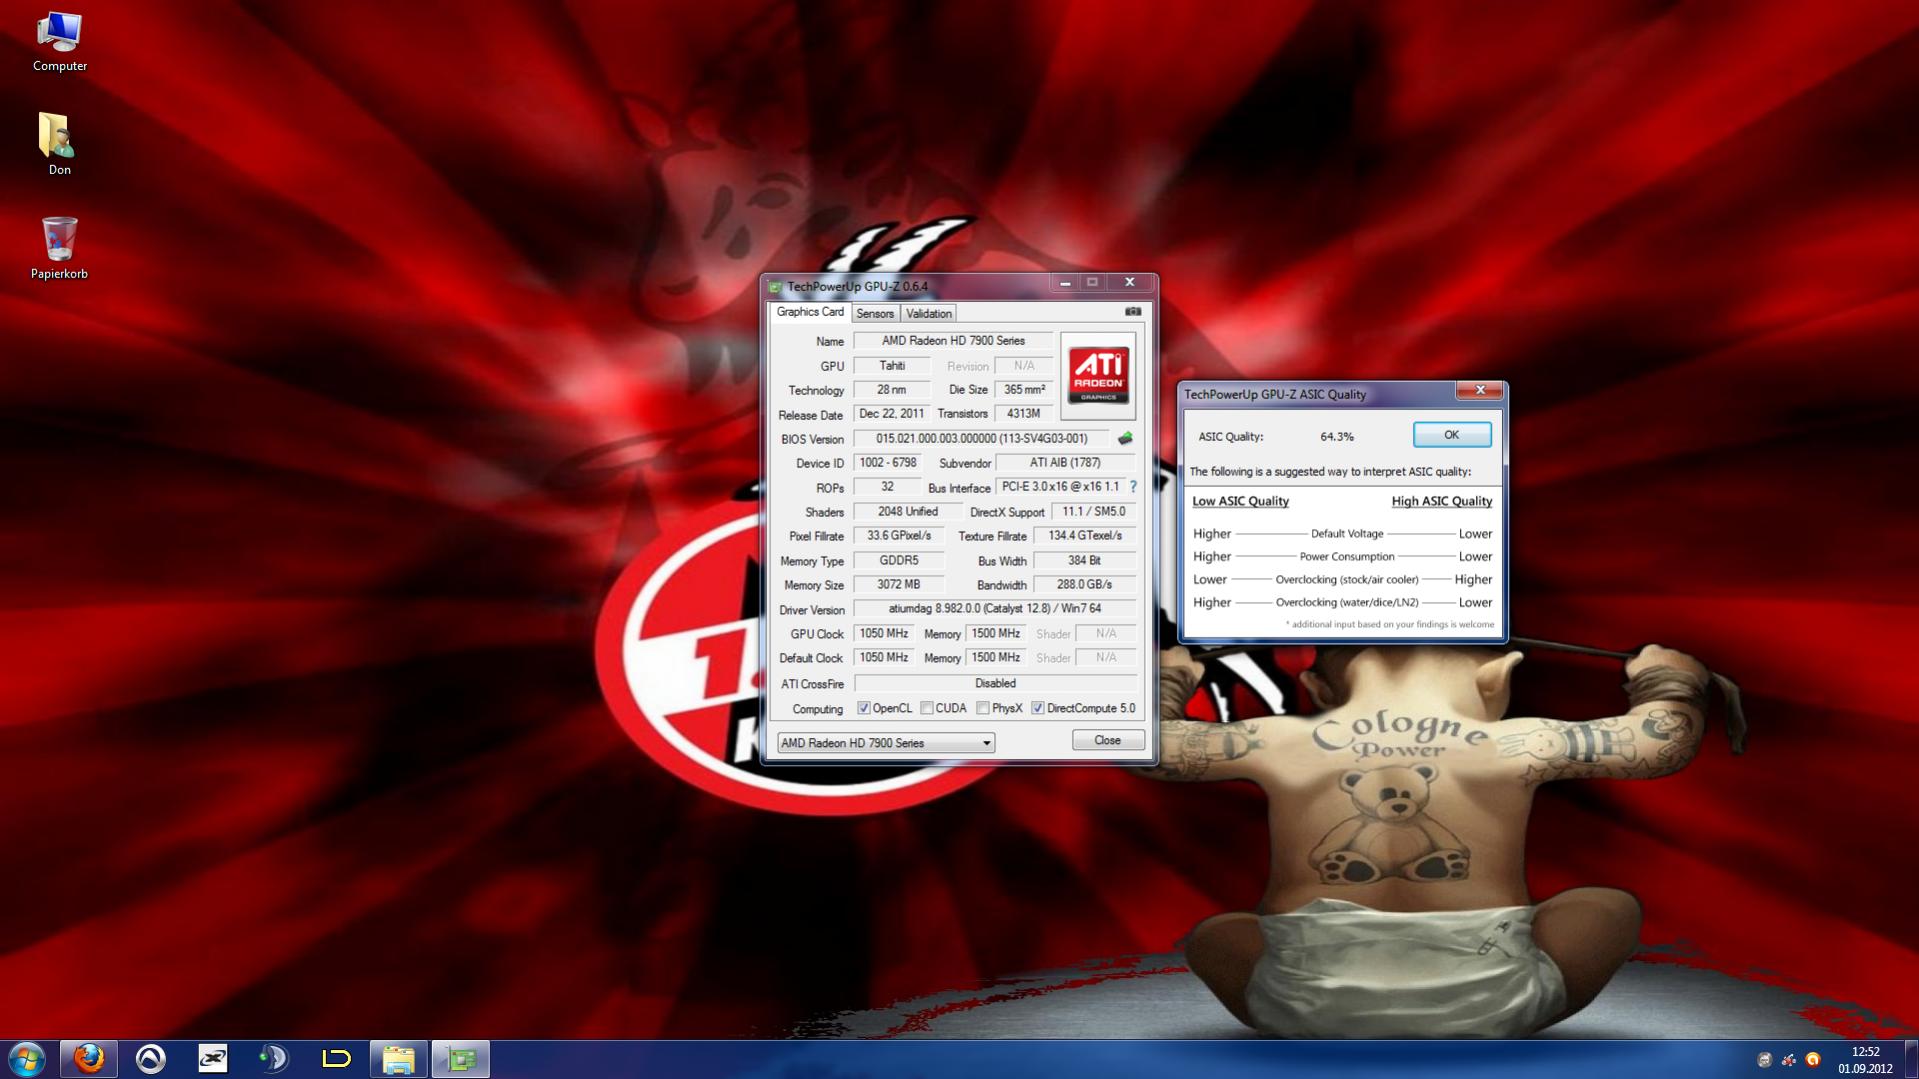Click the white square X-logo taskbar icon

tap(213, 1059)
